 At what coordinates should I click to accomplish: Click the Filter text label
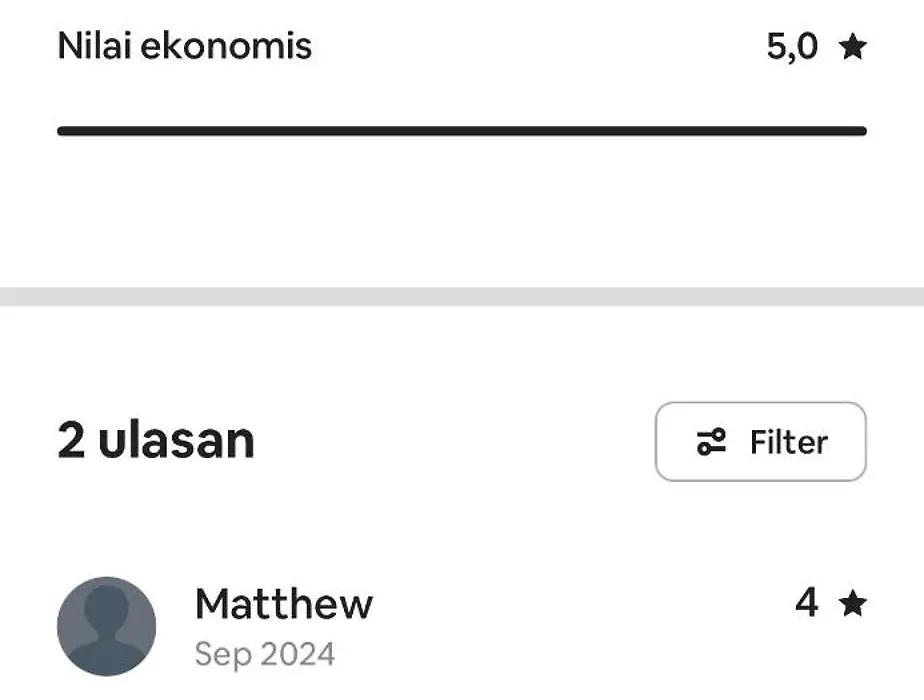click(788, 442)
